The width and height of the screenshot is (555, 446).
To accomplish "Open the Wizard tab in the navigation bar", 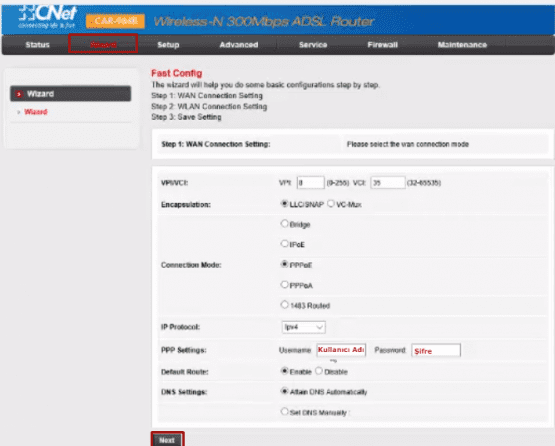I will coord(103,45).
